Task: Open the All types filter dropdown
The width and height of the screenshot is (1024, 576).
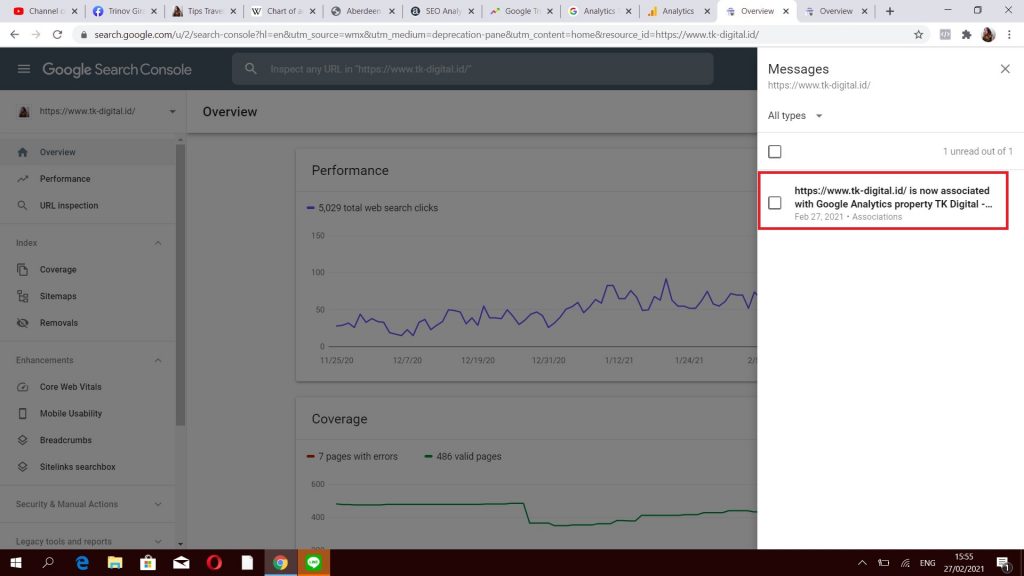Action: pyautogui.click(x=795, y=116)
